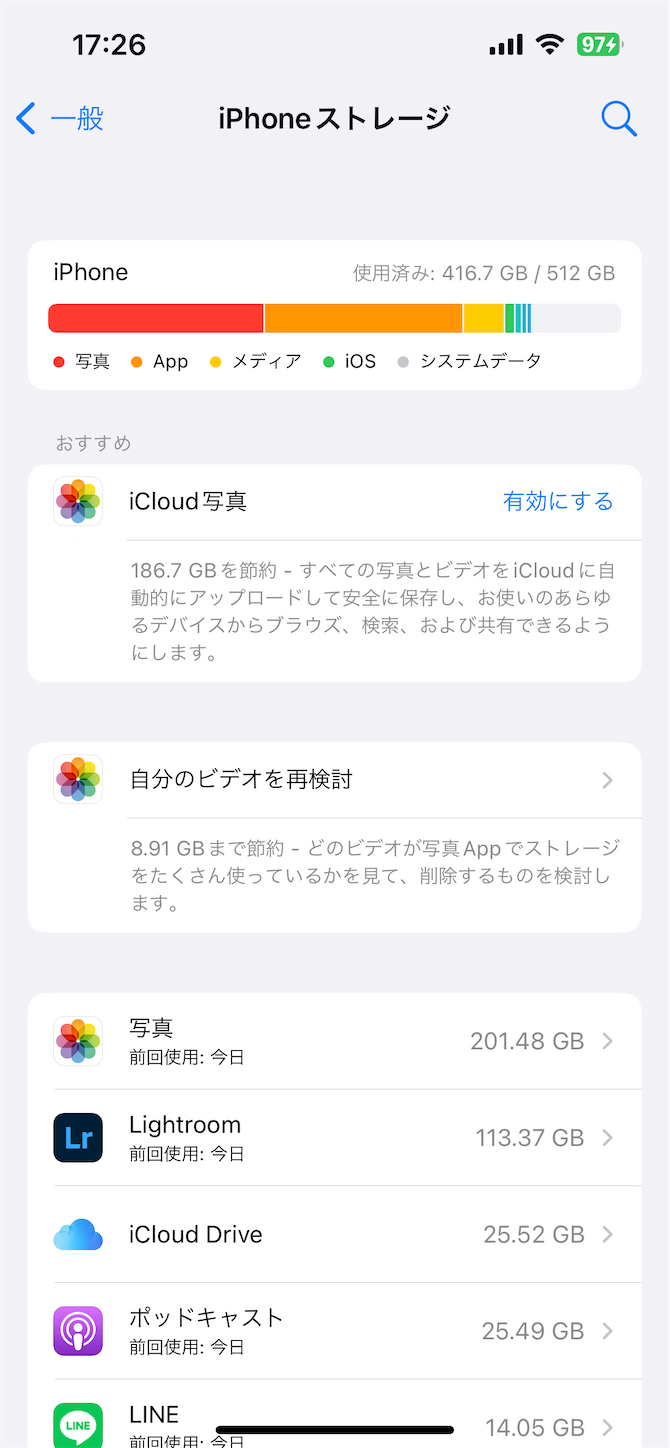Tap the iCloud Drive cloud icon

tap(78, 1235)
